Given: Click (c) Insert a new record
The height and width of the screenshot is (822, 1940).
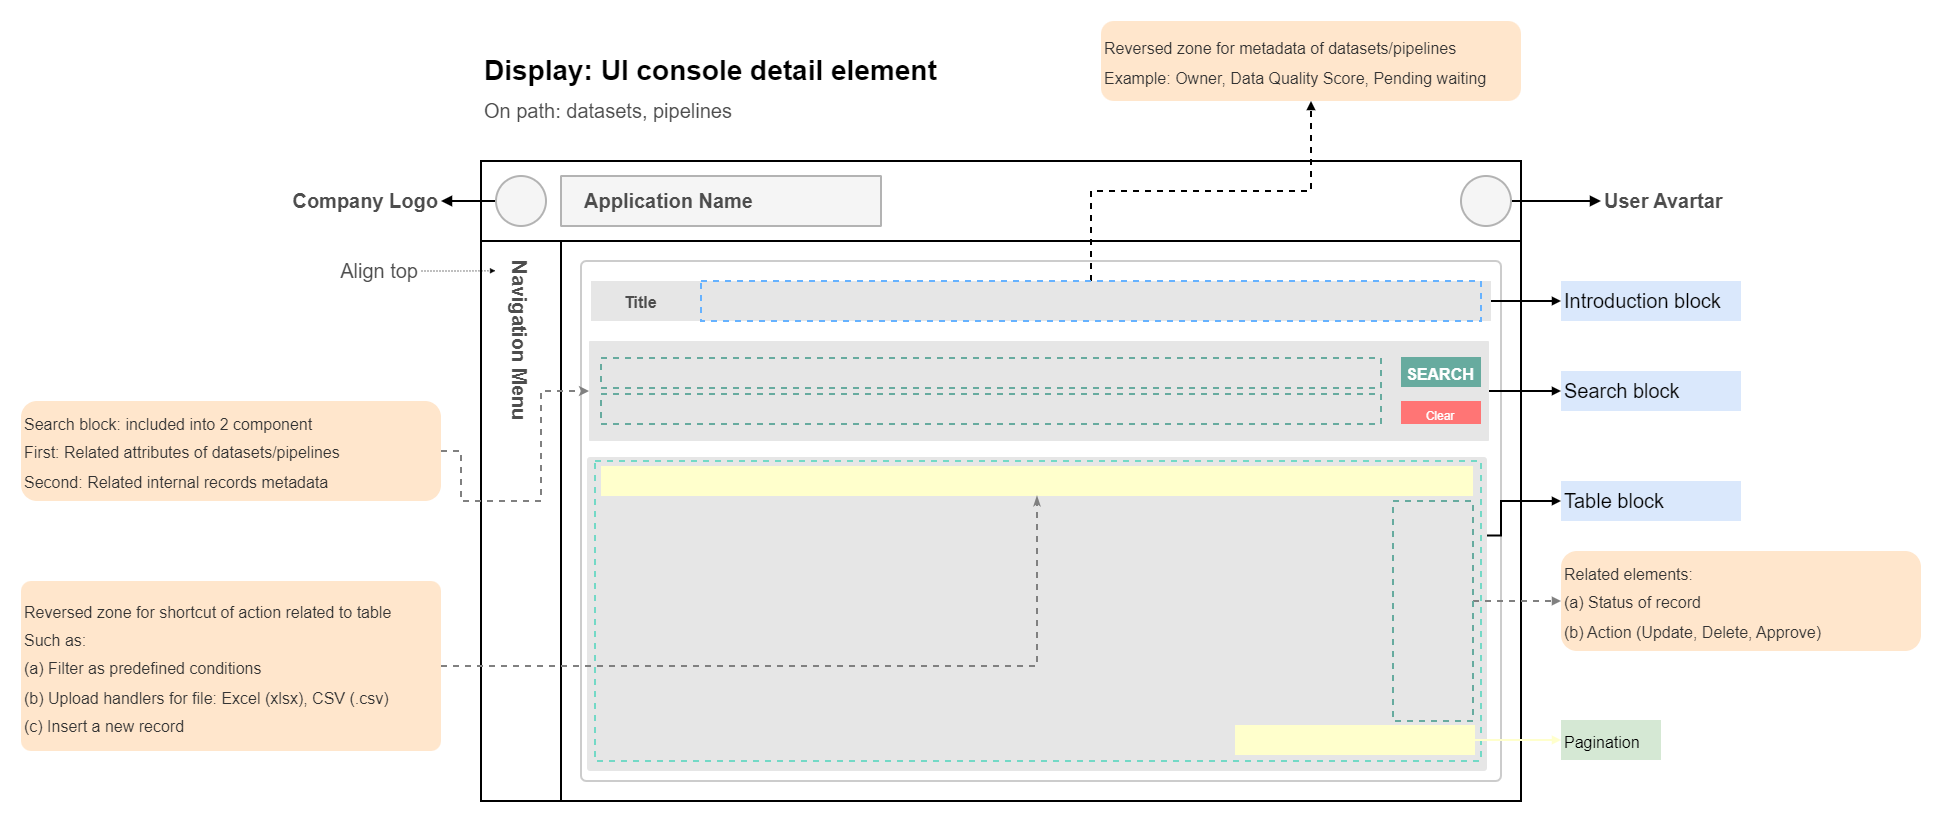Looking at the screenshot, I should click(x=104, y=726).
